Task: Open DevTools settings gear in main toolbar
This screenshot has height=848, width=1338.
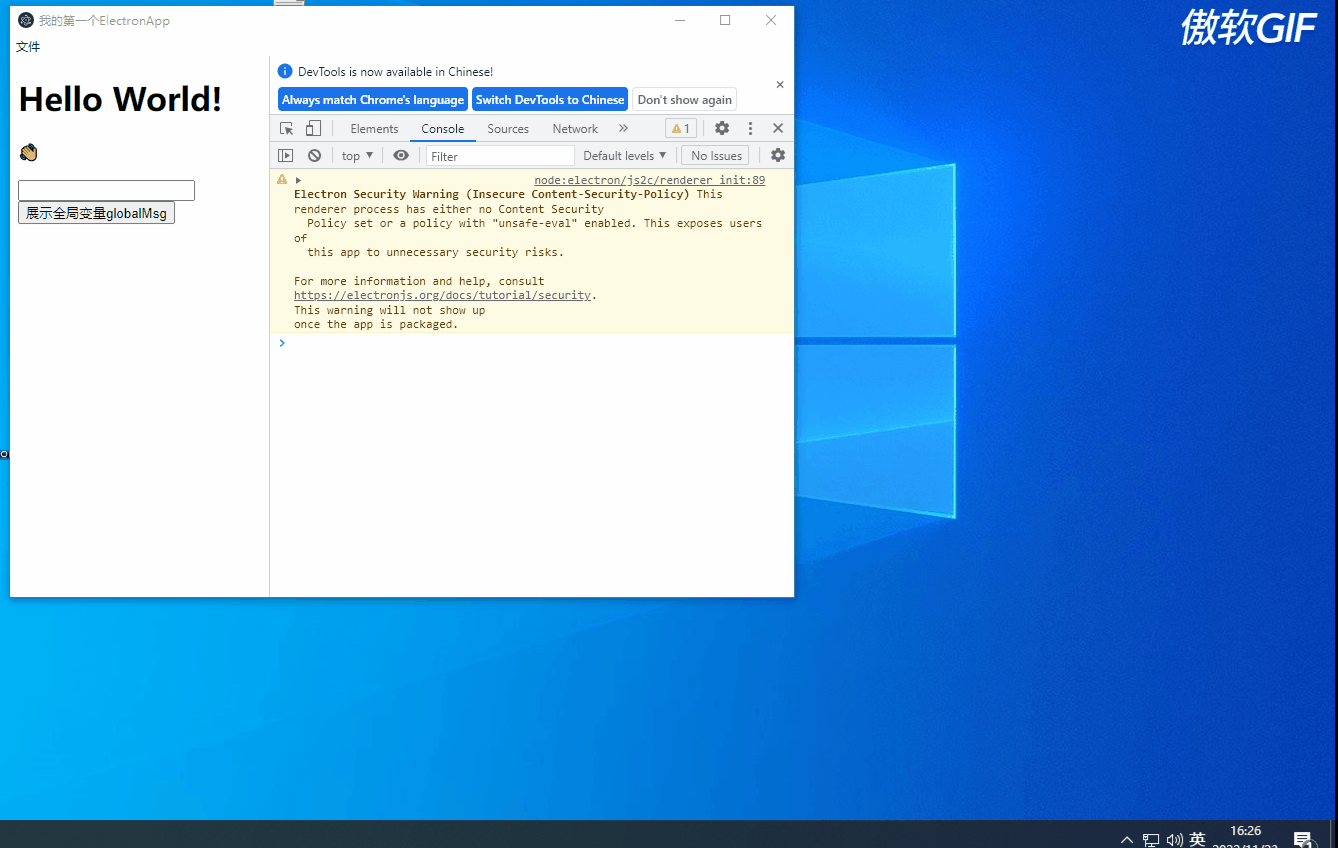Action: pos(722,129)
